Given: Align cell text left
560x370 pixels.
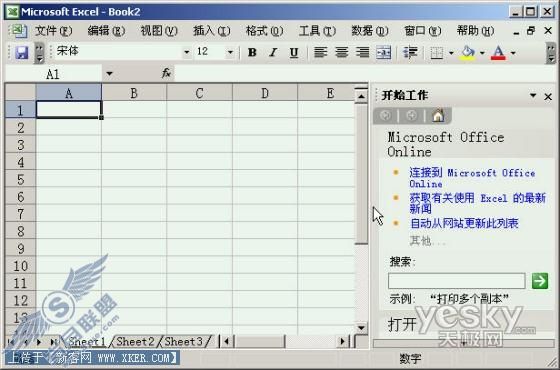Looking at the screenshot, I should (x=320, y=52).
